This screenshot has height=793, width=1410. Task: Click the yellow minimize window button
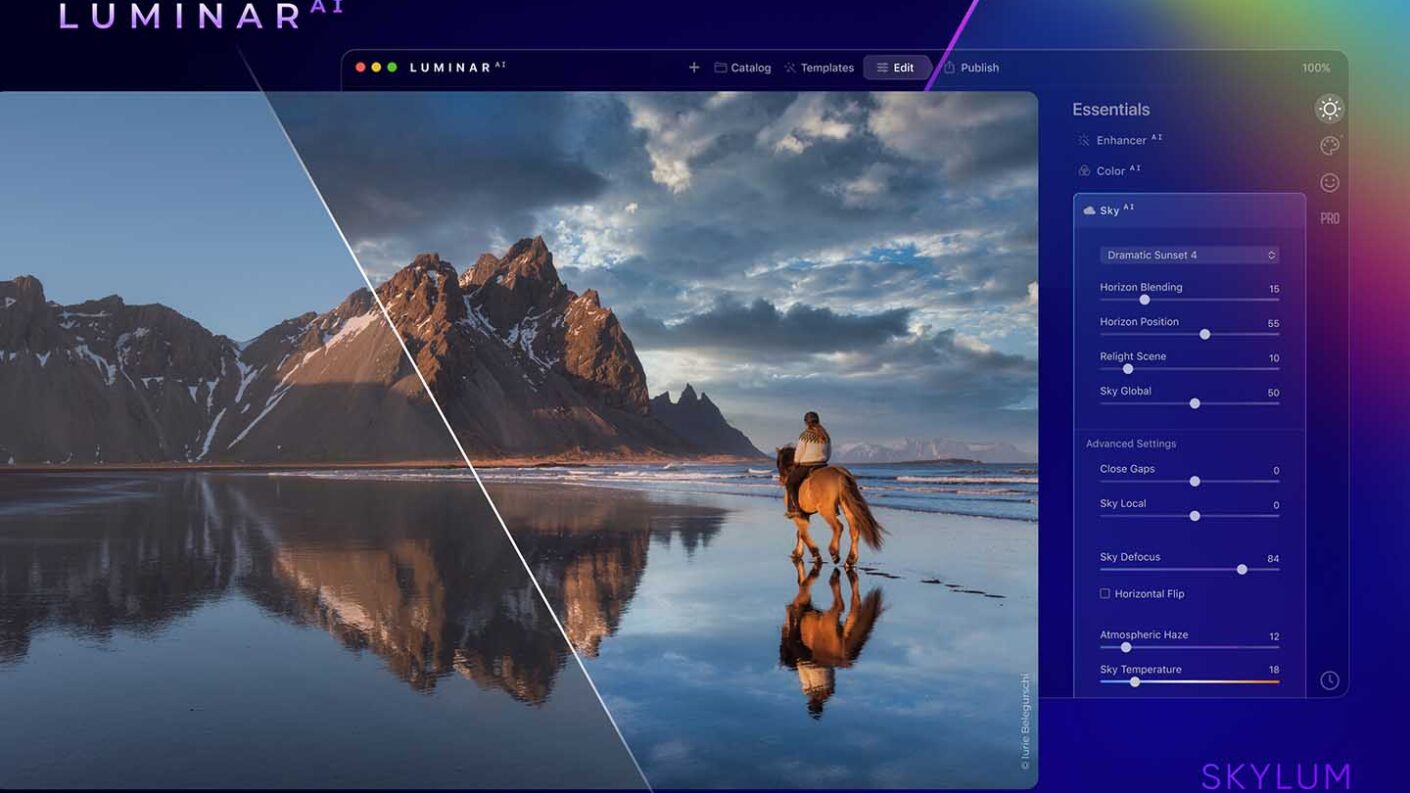pos(376,67)
